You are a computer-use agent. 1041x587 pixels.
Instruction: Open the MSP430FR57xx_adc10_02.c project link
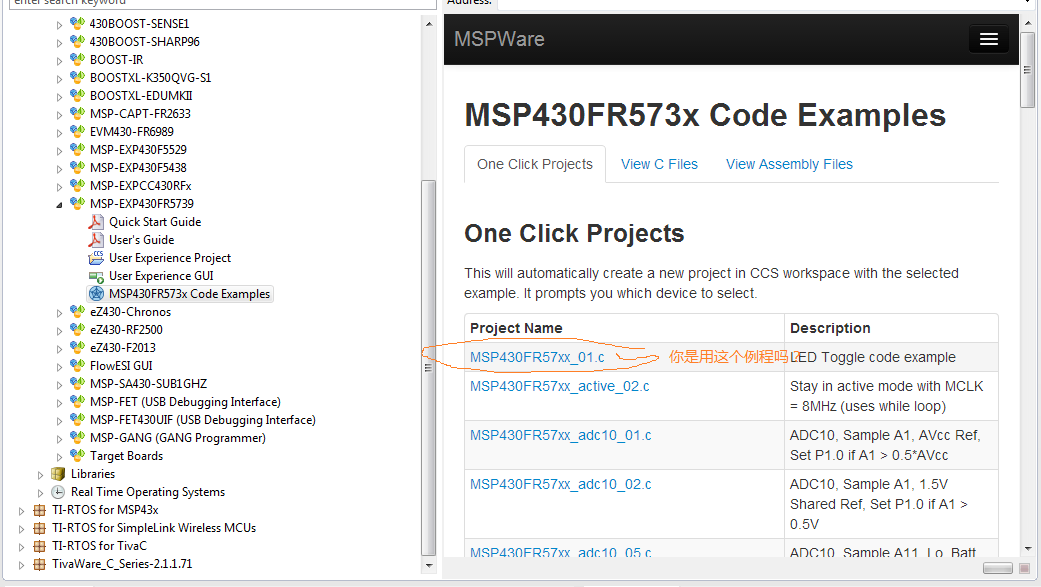560,484
